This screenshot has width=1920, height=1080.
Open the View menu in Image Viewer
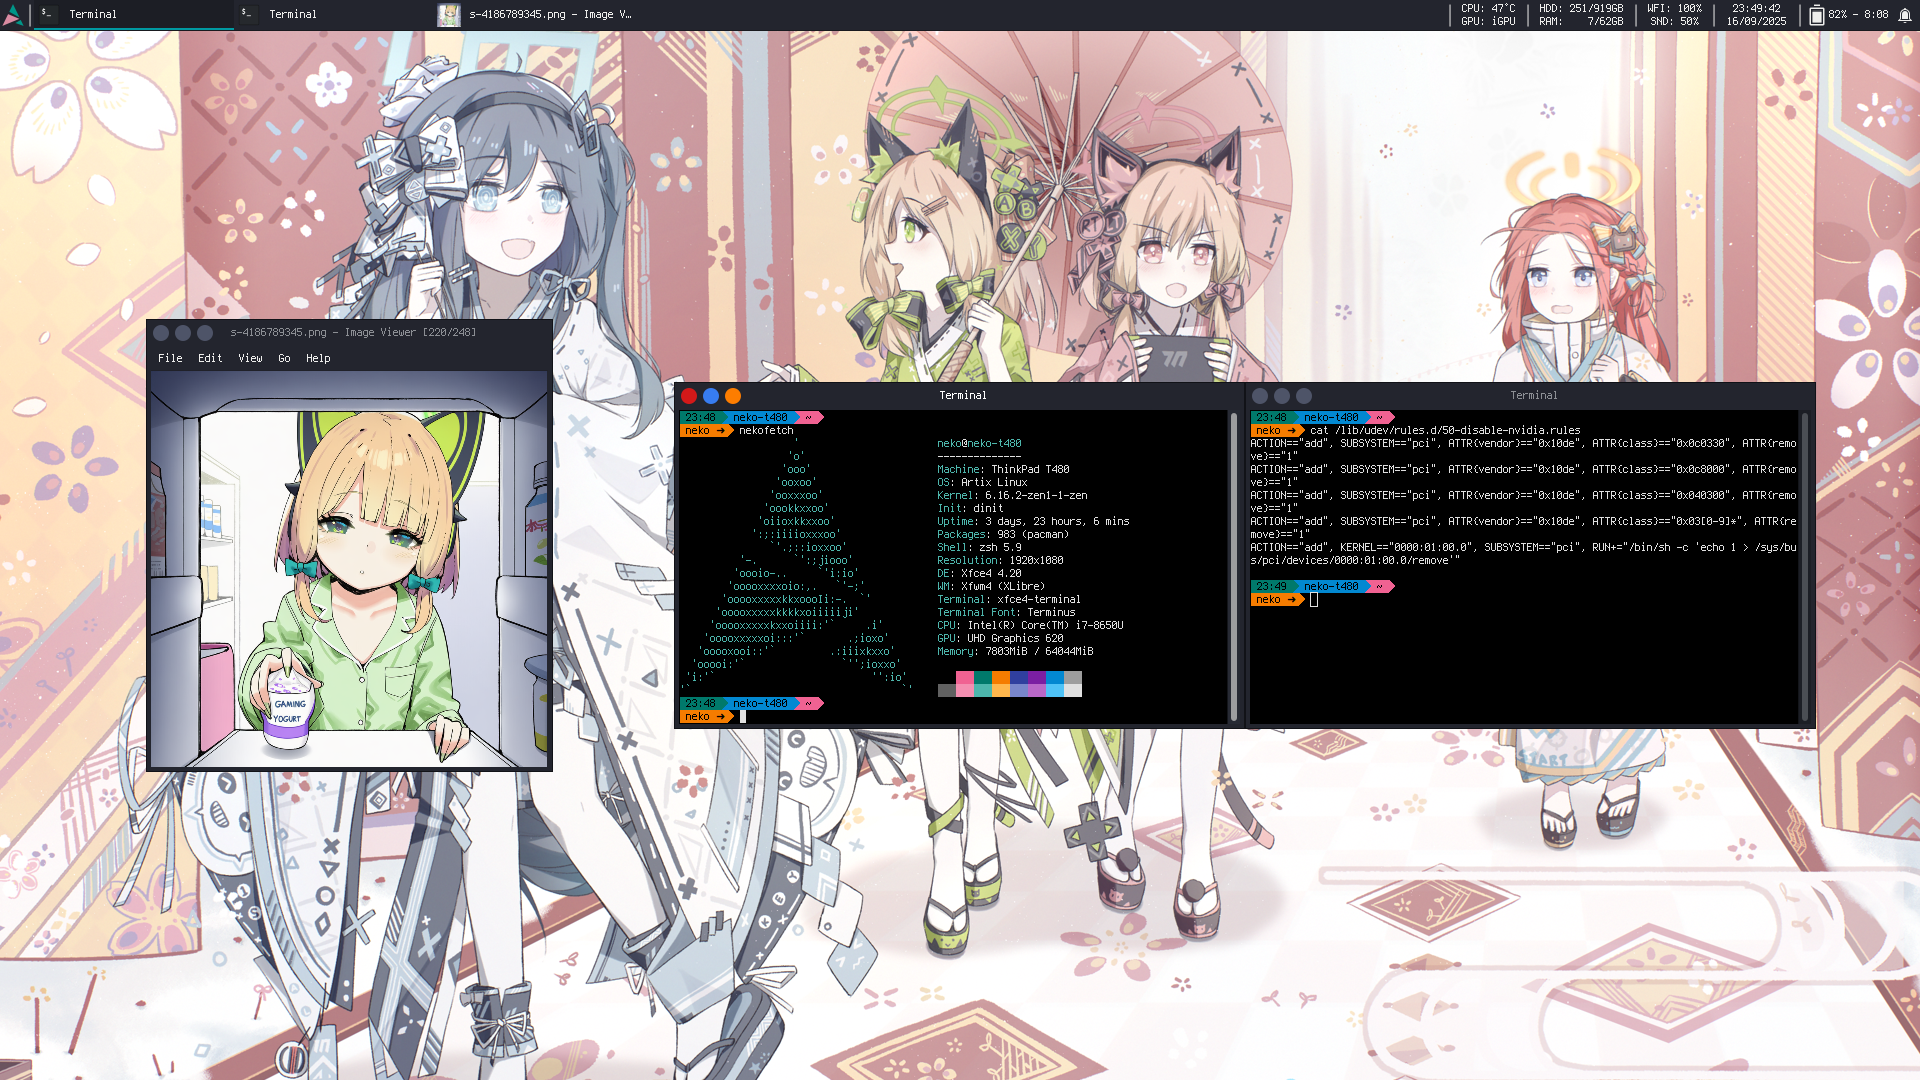pos(250,358)
